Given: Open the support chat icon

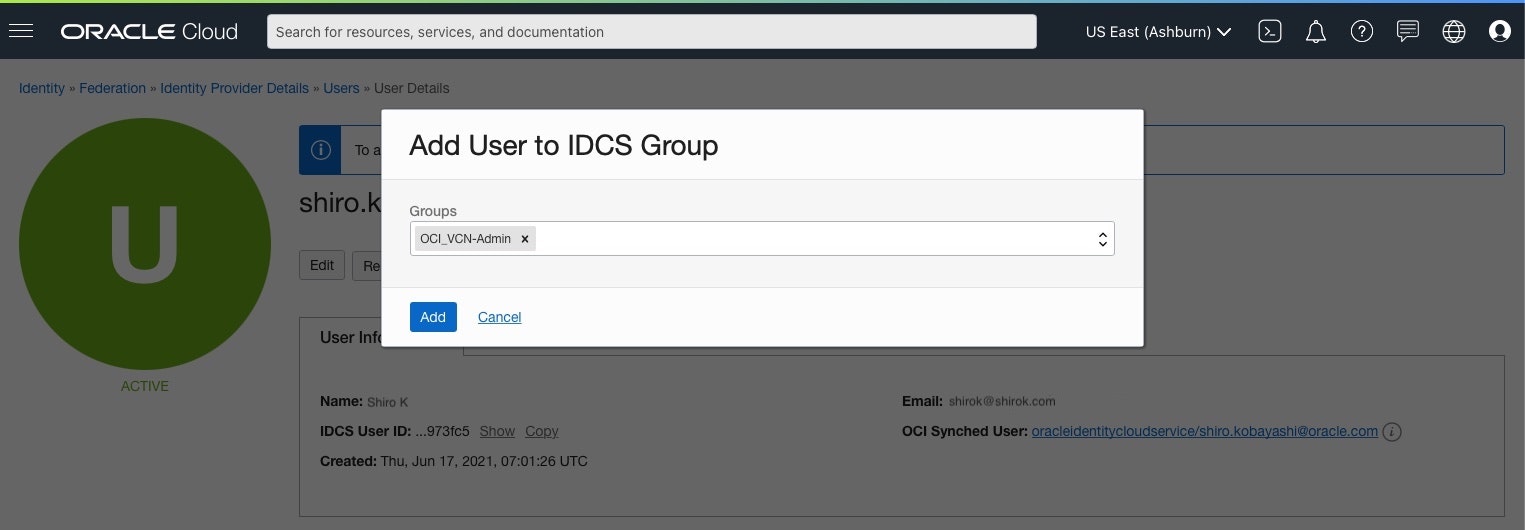Looking at the screenshot, I should [x=1408, y=32].
